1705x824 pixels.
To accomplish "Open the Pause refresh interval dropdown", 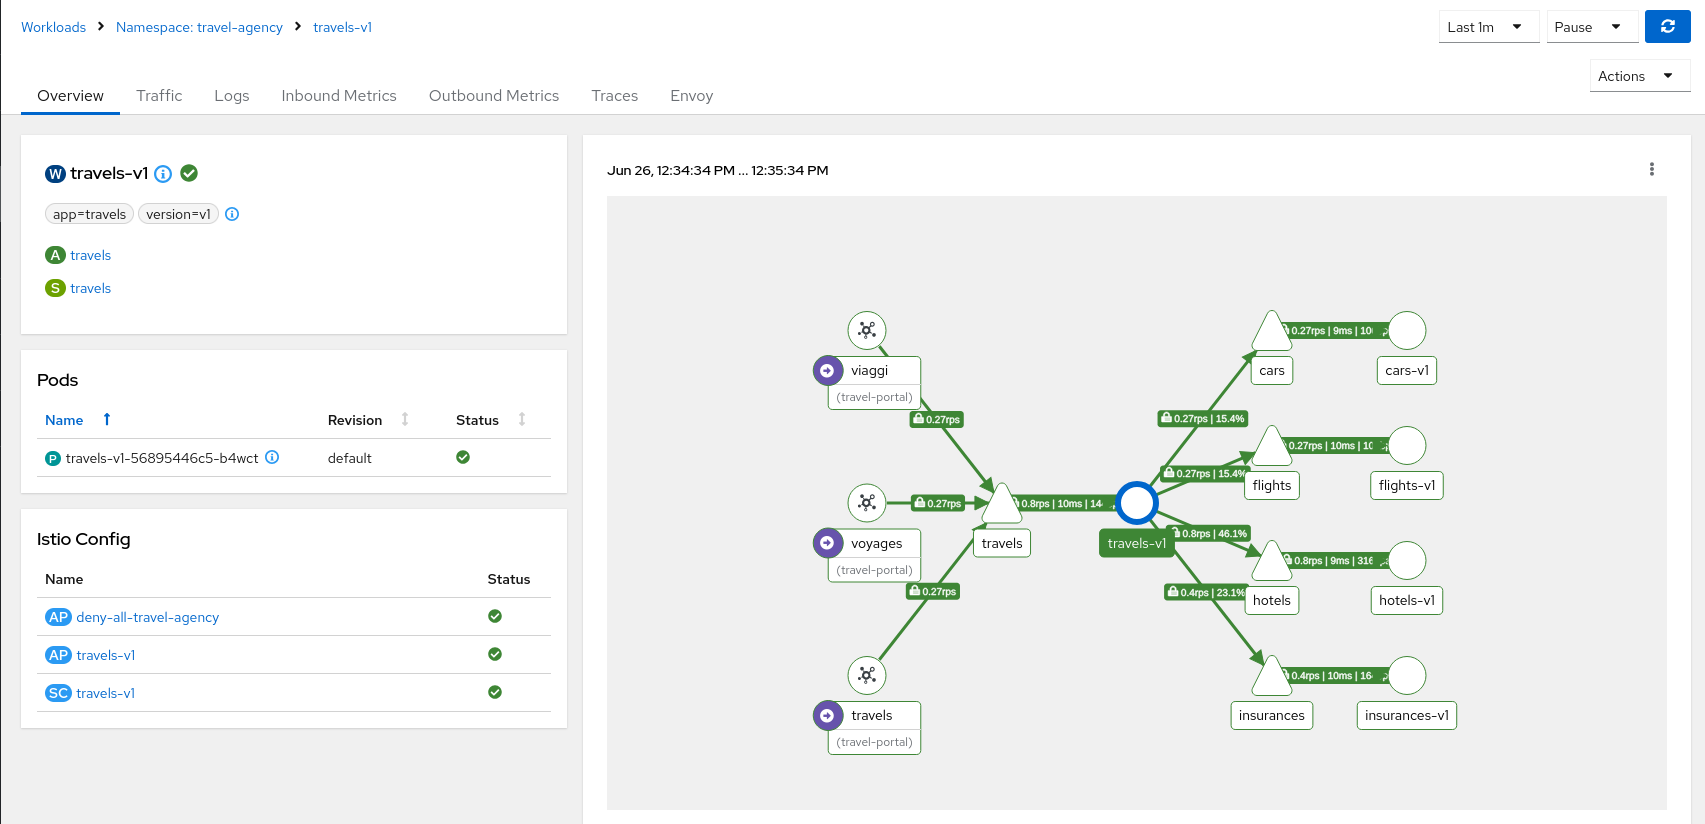I will pyautogui.click(x=1591, y=27).
